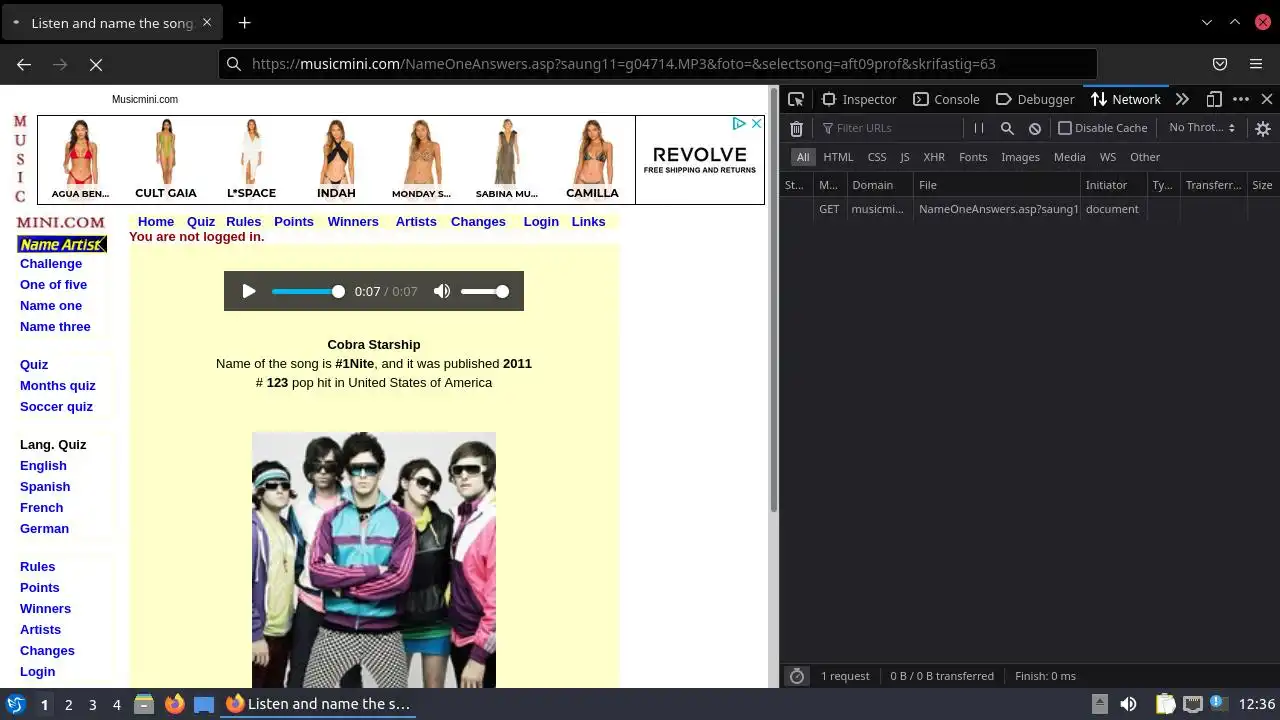Screen dimensions: 1280x720
Task: Enable the Disable Cache checkbox
Action: click(x=1065, y=128)
